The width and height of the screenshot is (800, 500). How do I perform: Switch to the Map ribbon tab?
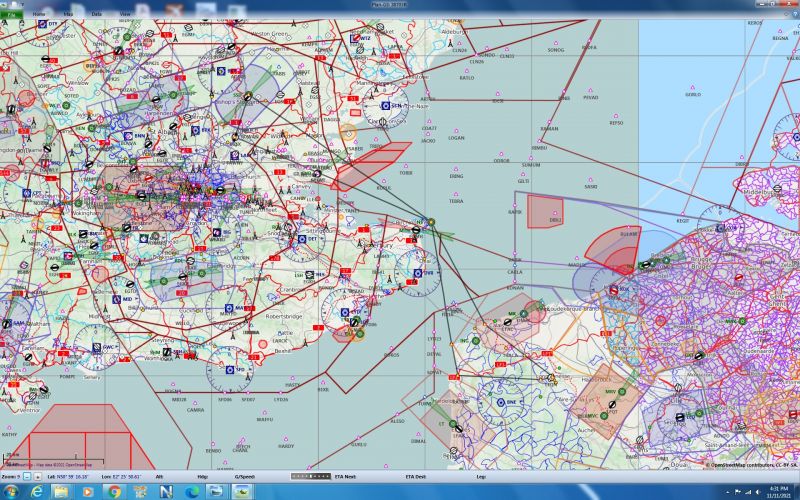[x=68, y=13]
